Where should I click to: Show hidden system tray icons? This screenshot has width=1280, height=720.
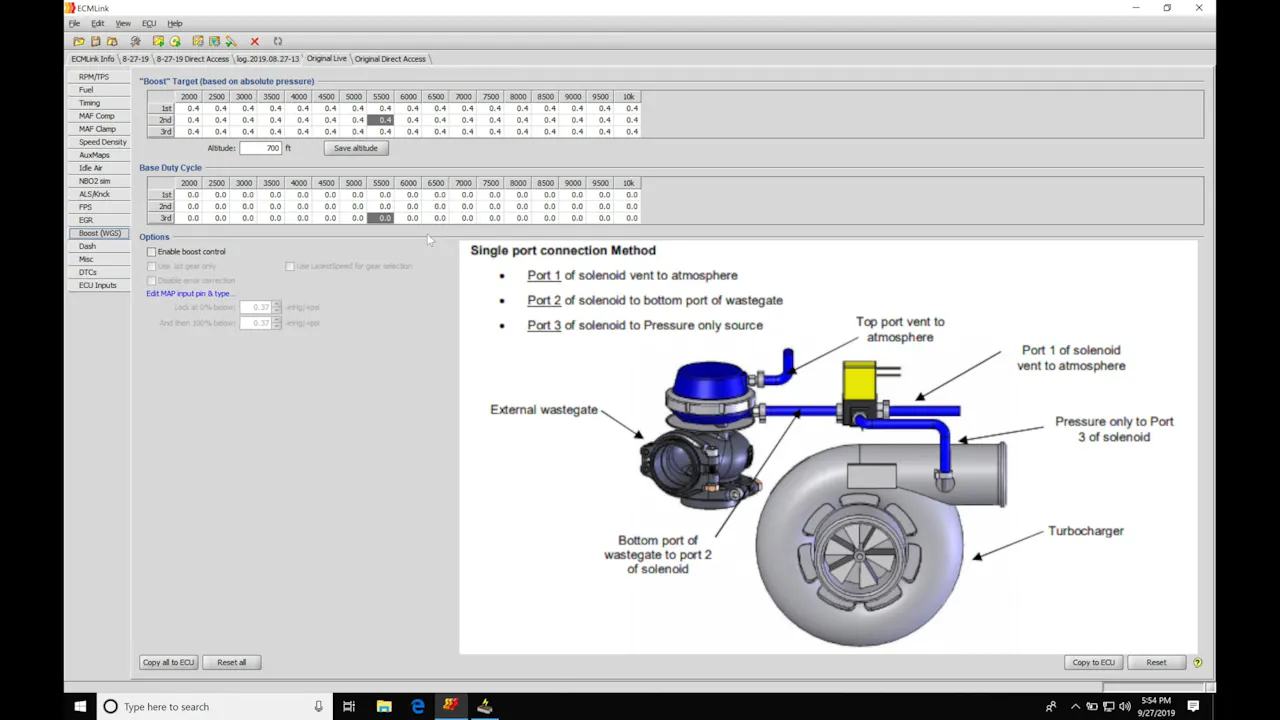(x=1075, y=707)
